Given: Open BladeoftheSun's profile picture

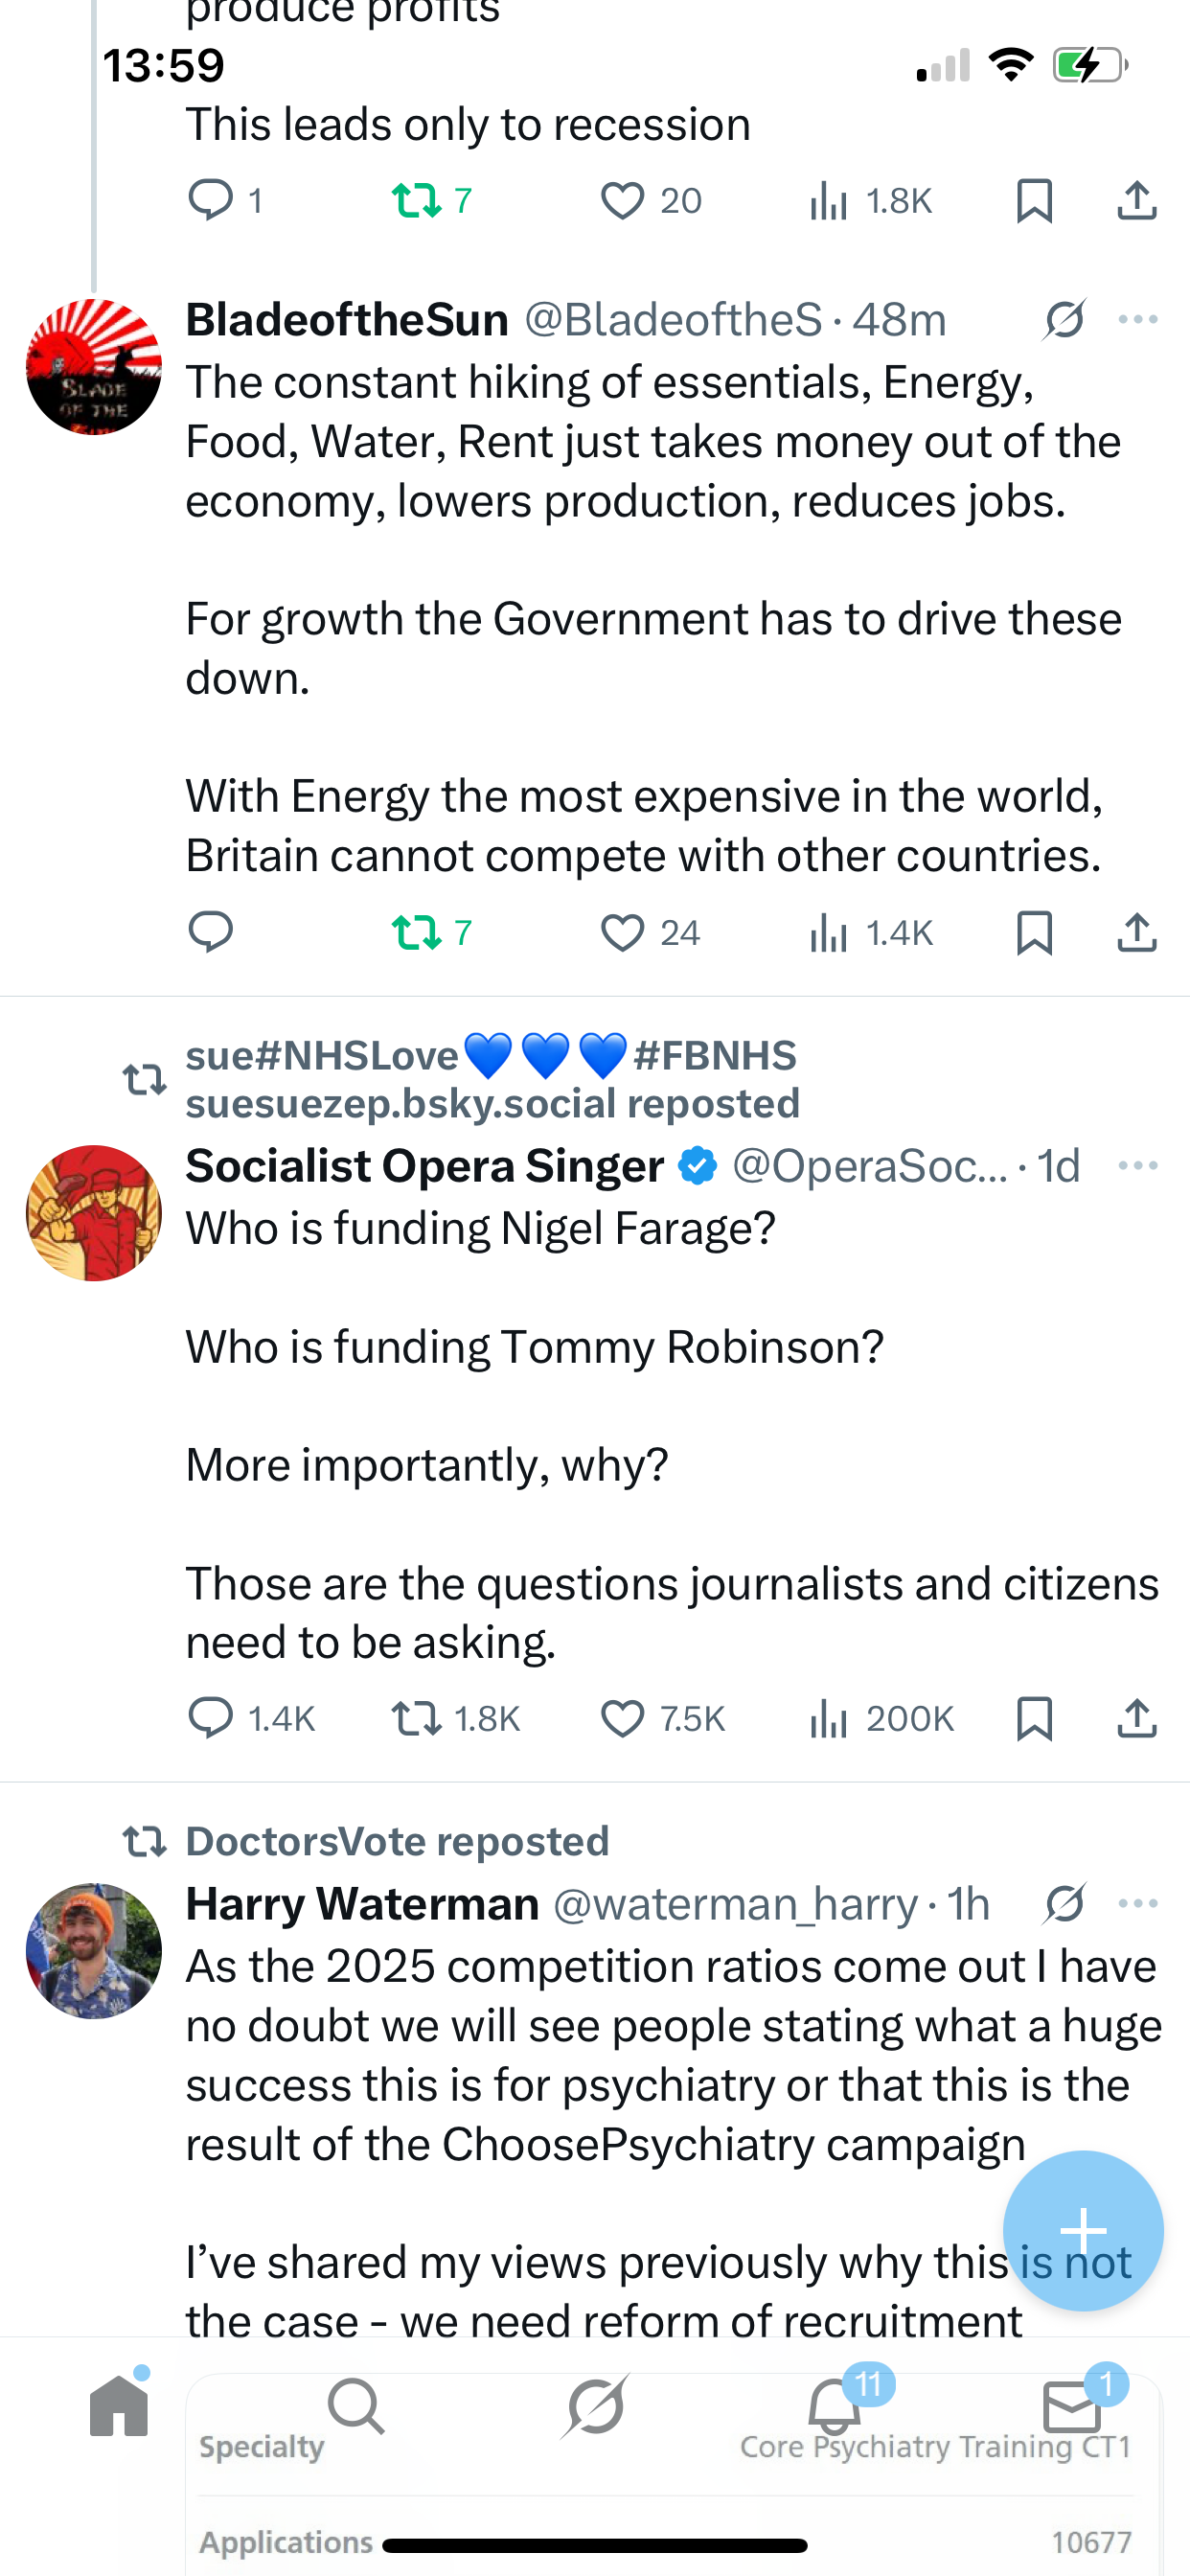Looking at the screenshot, I should (x=94, y=367).
